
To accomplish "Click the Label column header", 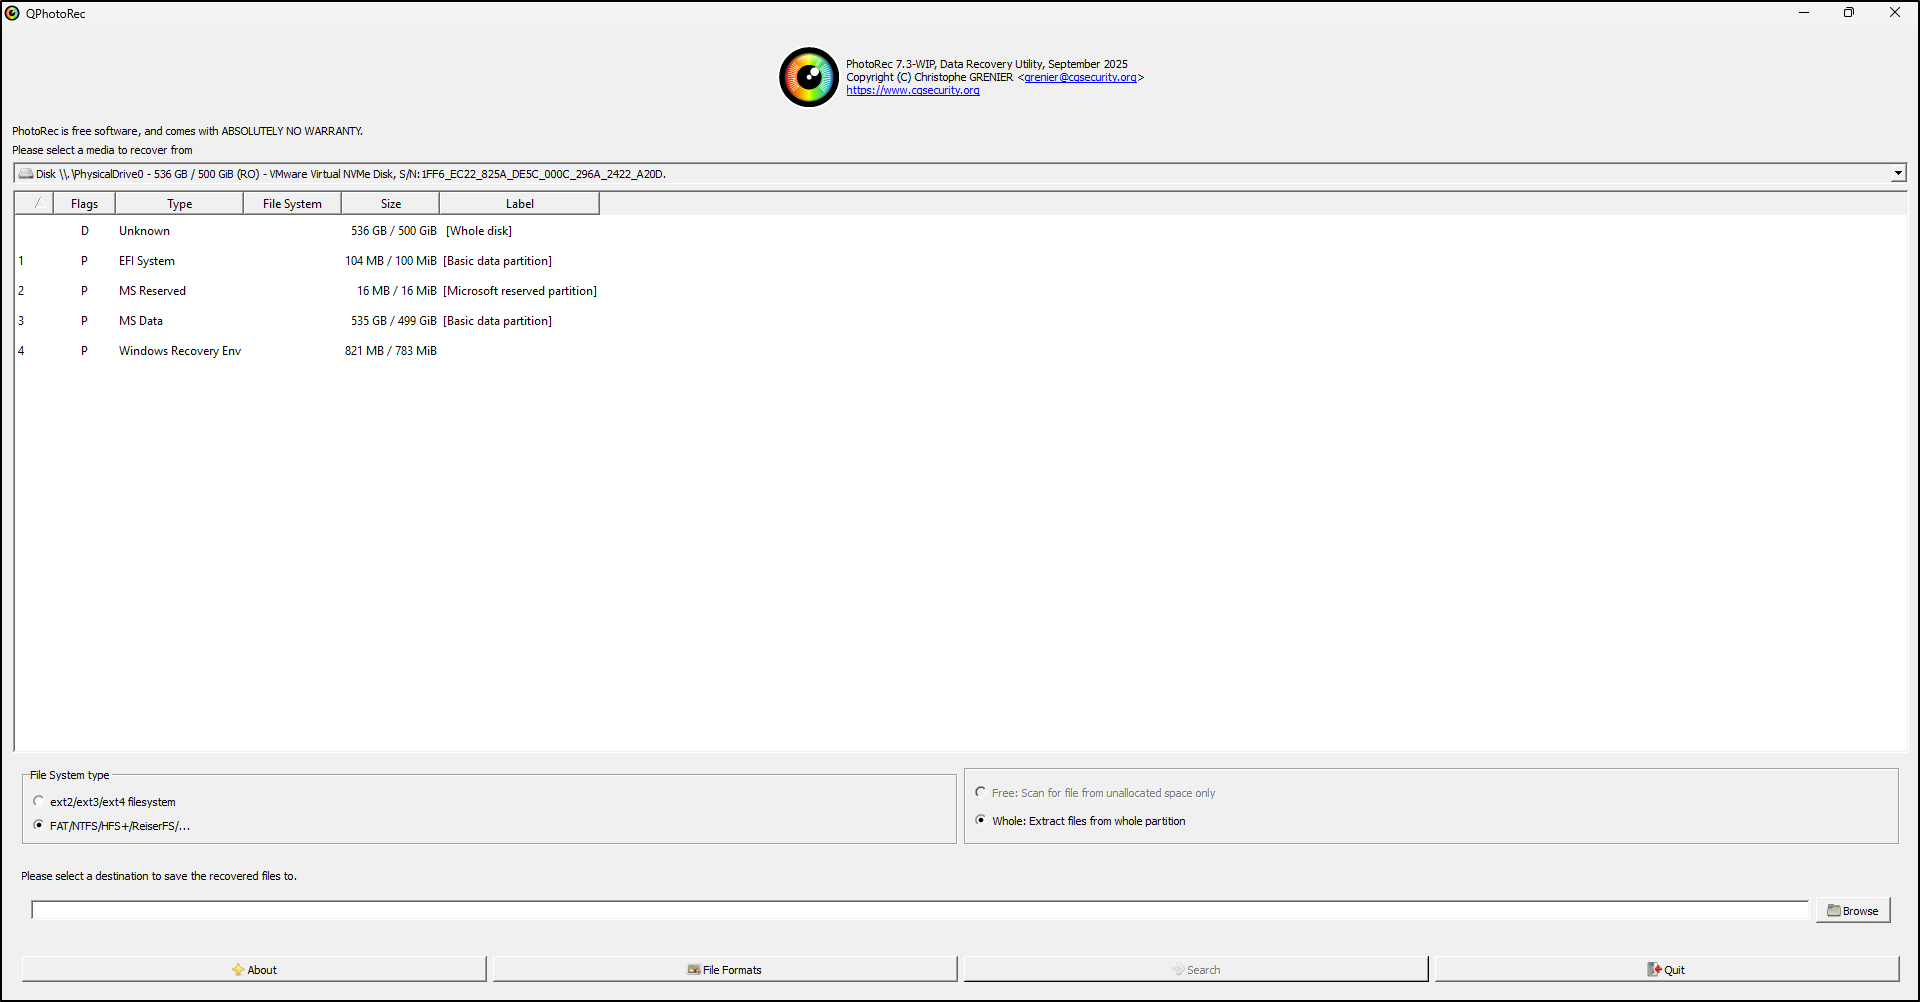I will pos(519,204).
